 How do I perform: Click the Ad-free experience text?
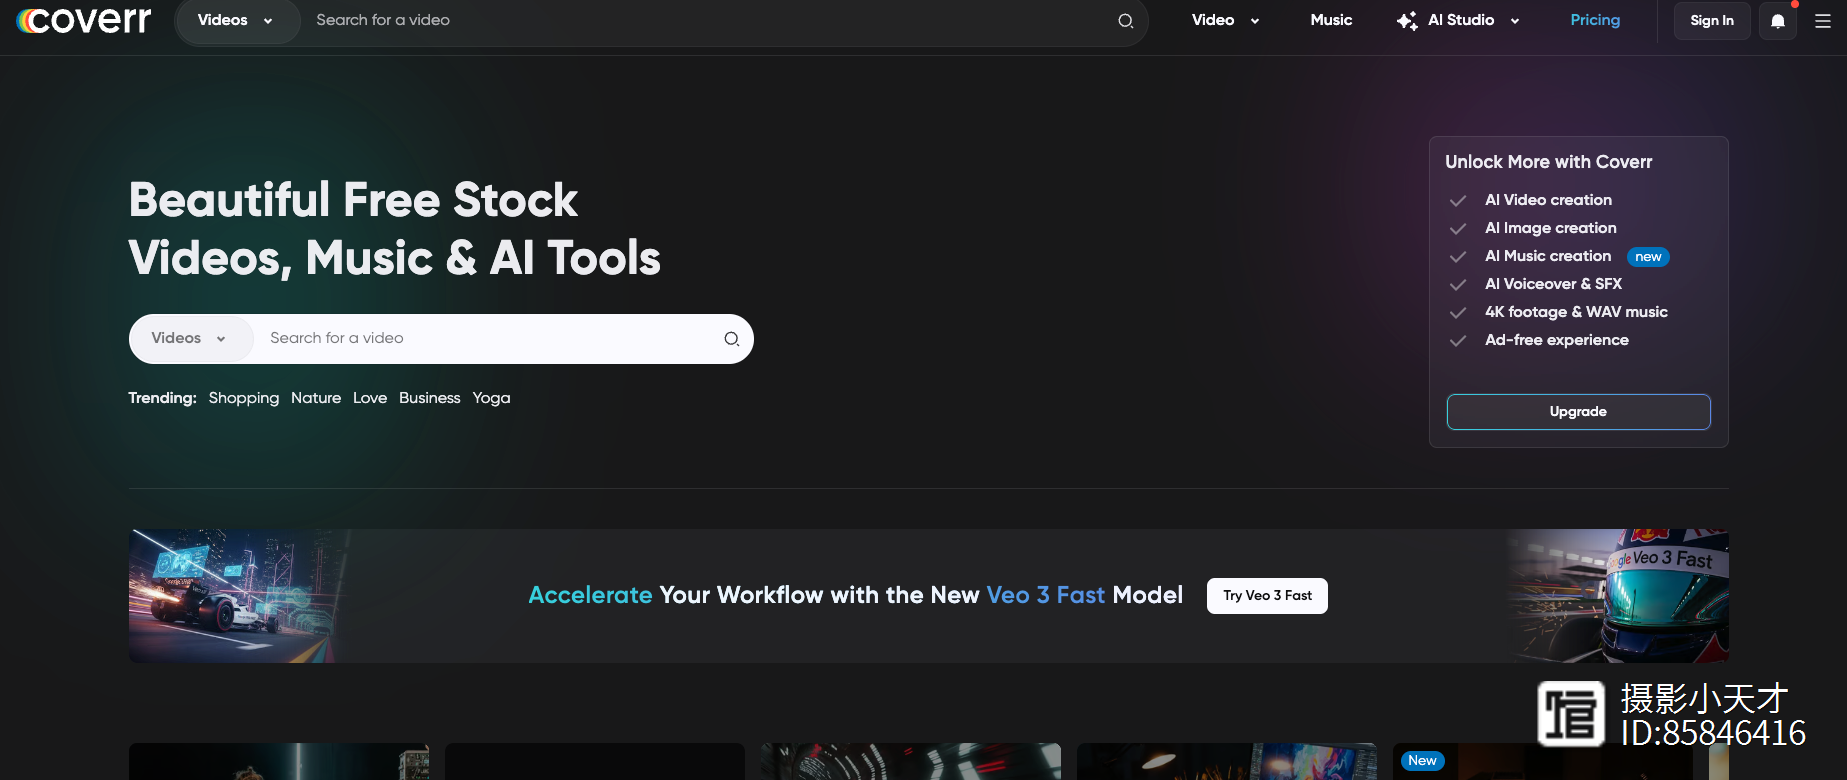[x=1556, y=340]
